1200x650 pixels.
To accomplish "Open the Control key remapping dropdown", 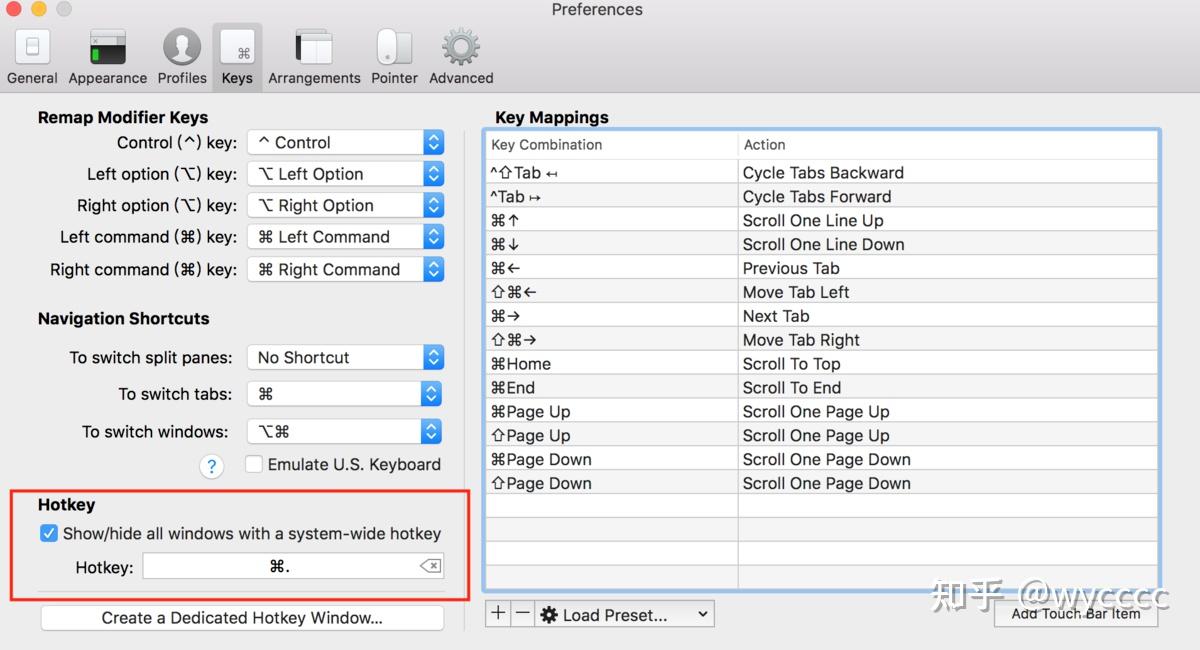I will (345, 142).
